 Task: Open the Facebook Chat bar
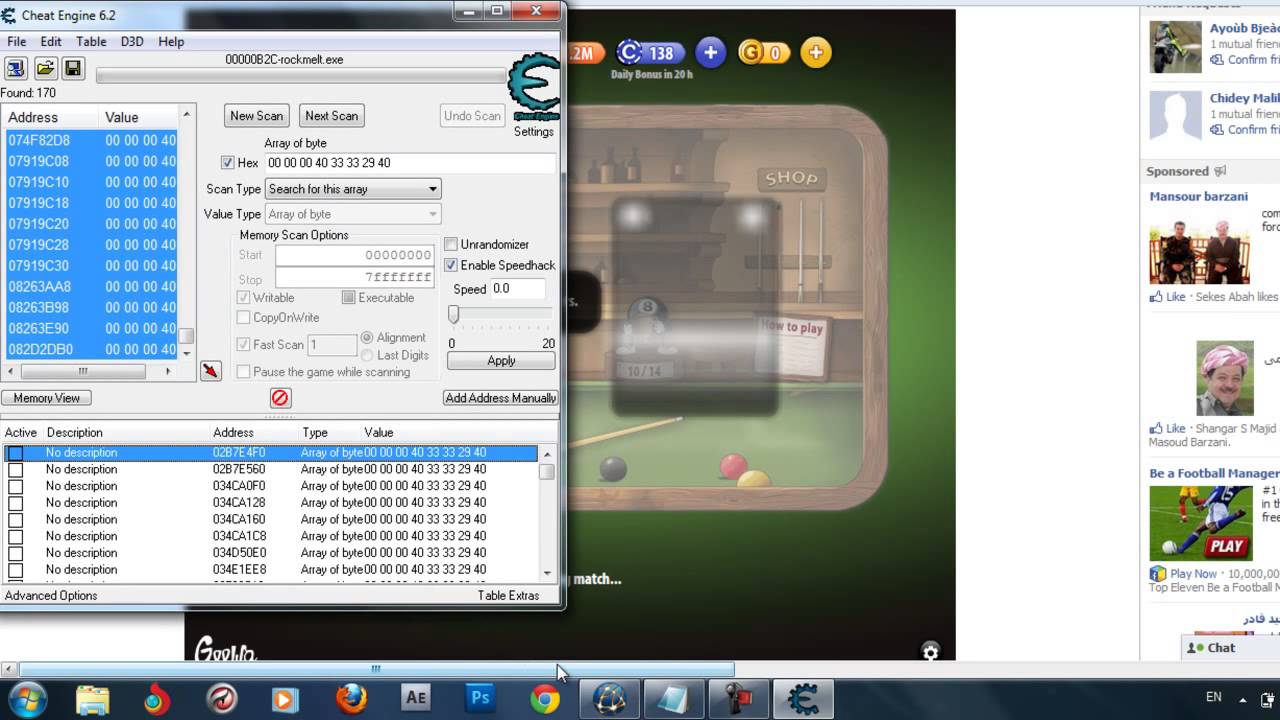(x=1230, y=648)
